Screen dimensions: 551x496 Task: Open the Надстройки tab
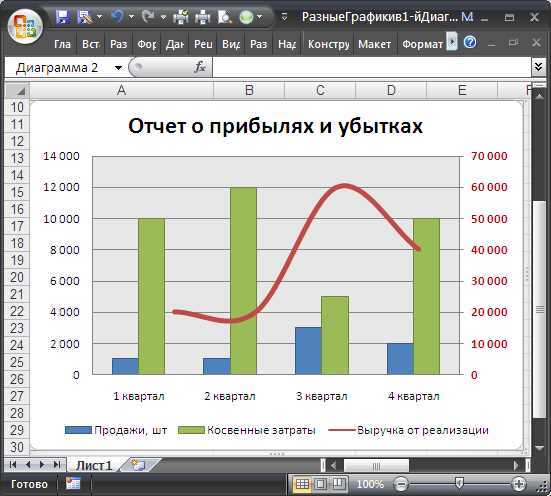tap(287, 44)
